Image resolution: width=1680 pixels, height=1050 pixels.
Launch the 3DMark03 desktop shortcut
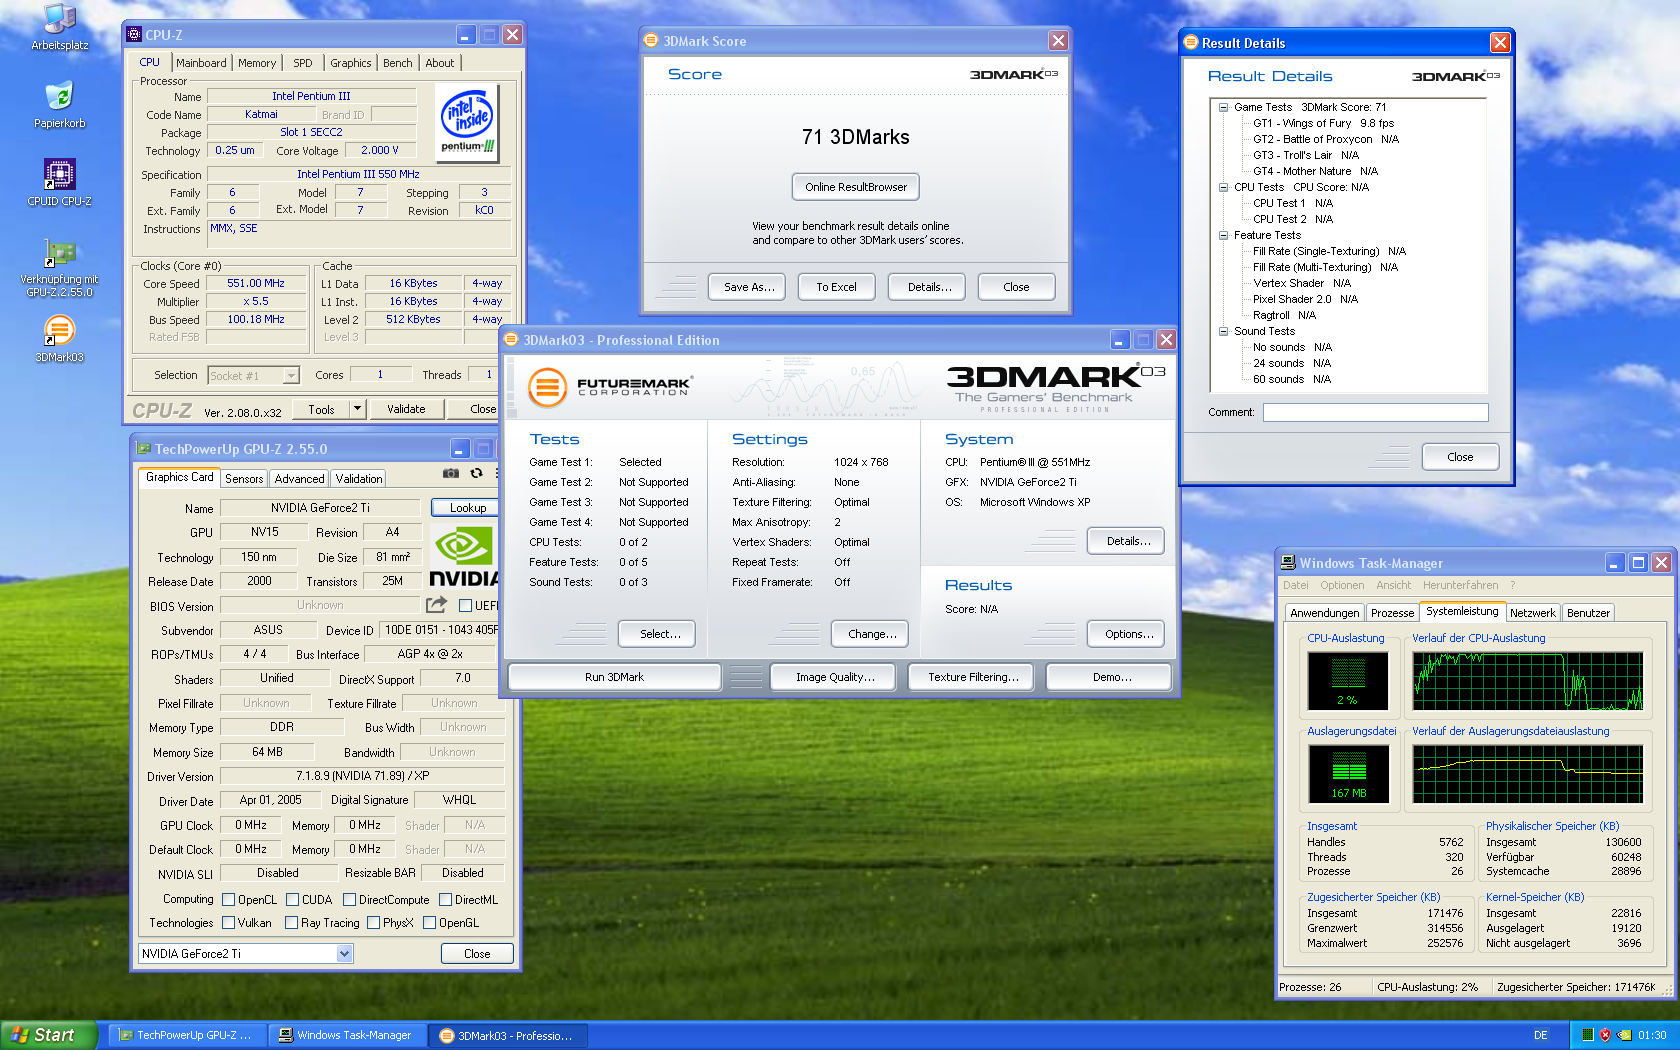point(59,338)
